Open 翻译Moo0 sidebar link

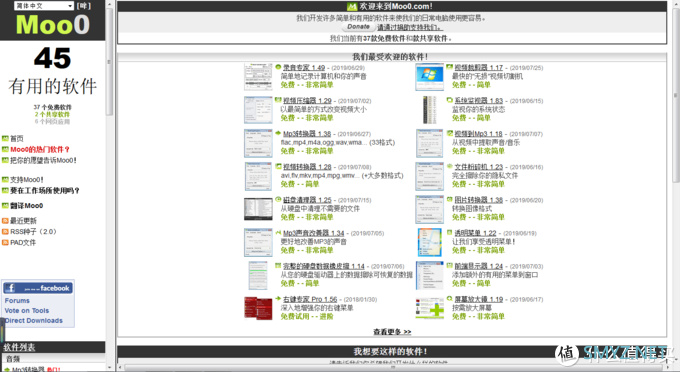pyautogui.click(x=26, y=206)
